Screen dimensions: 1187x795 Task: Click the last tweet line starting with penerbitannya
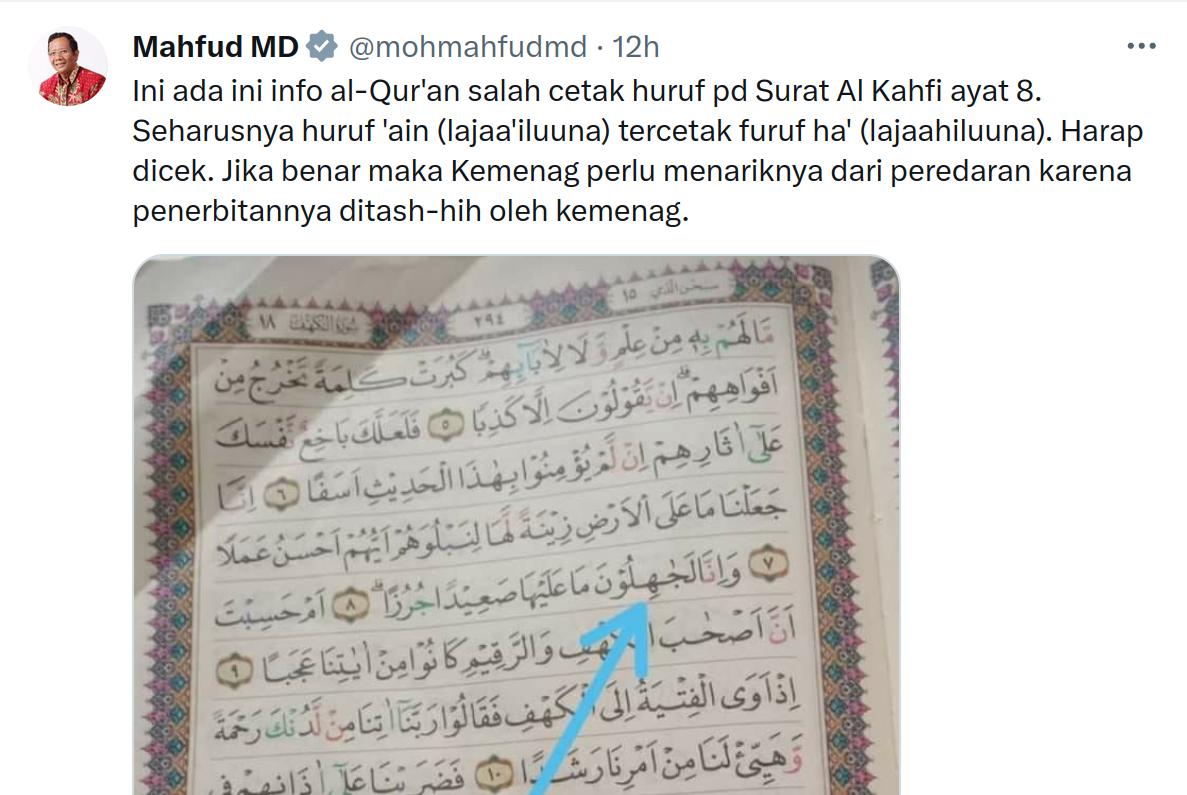(x=411, y=210)
